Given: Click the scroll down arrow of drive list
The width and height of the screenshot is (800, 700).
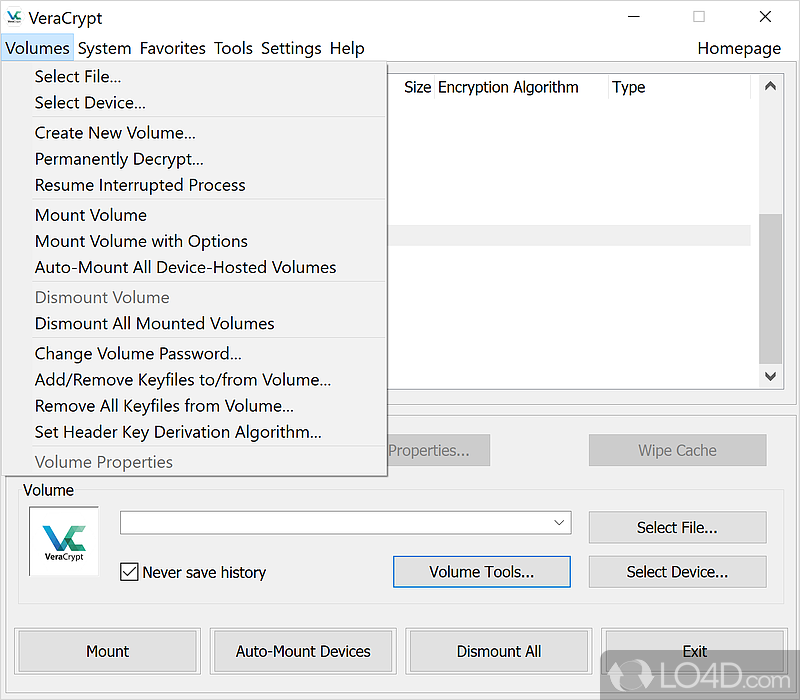Looking at the screenshot, I should click(x=770, y=376).
